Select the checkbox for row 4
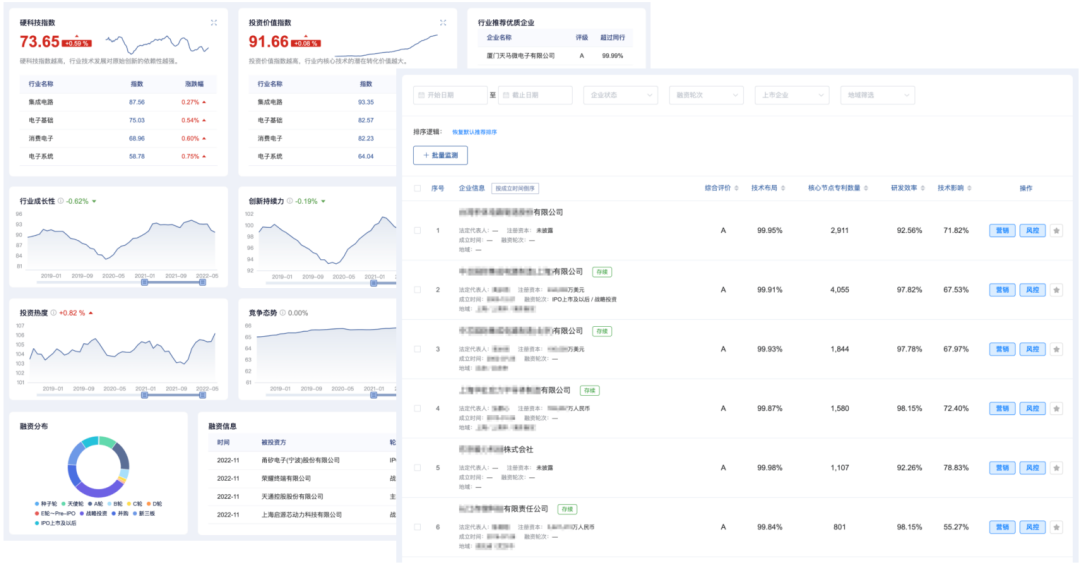 (x=418, y=408)
